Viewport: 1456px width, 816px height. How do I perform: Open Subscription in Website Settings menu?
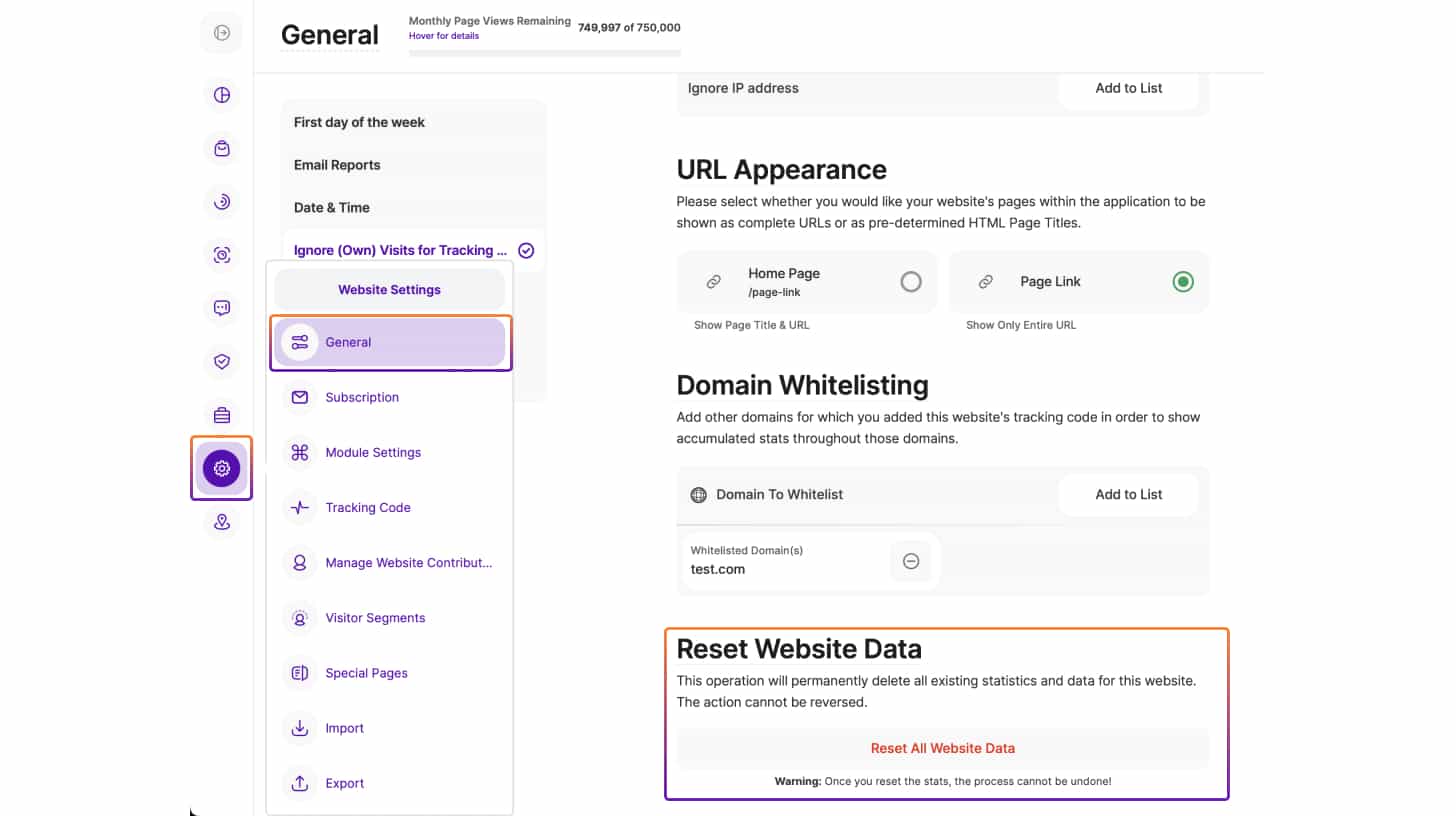pyautogui.click(x=362, y=397)
